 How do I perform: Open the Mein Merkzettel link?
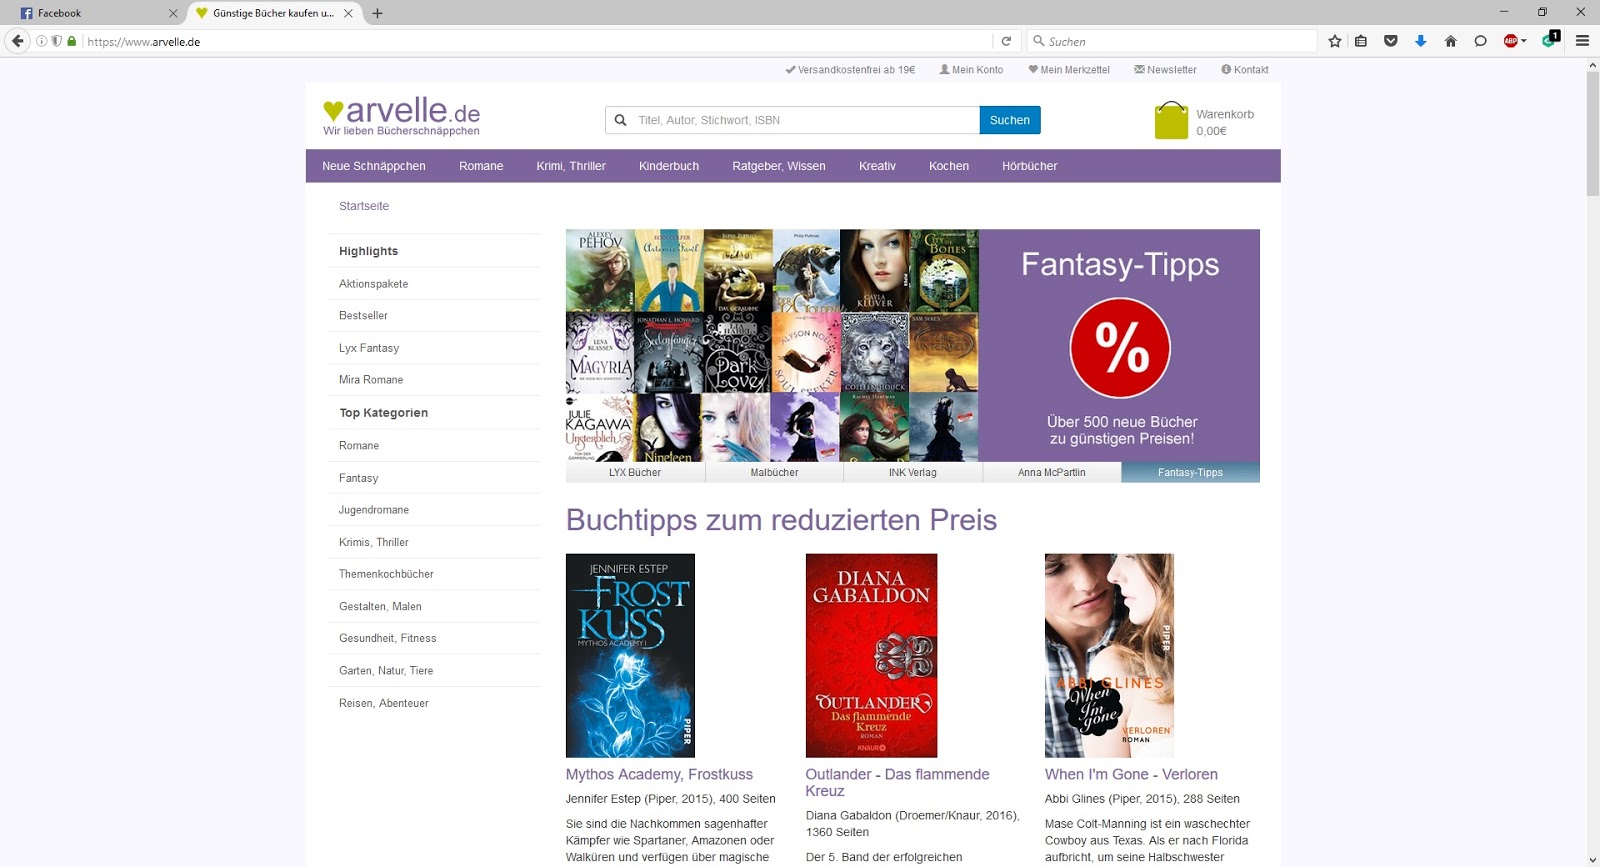tap(1069, 70)
